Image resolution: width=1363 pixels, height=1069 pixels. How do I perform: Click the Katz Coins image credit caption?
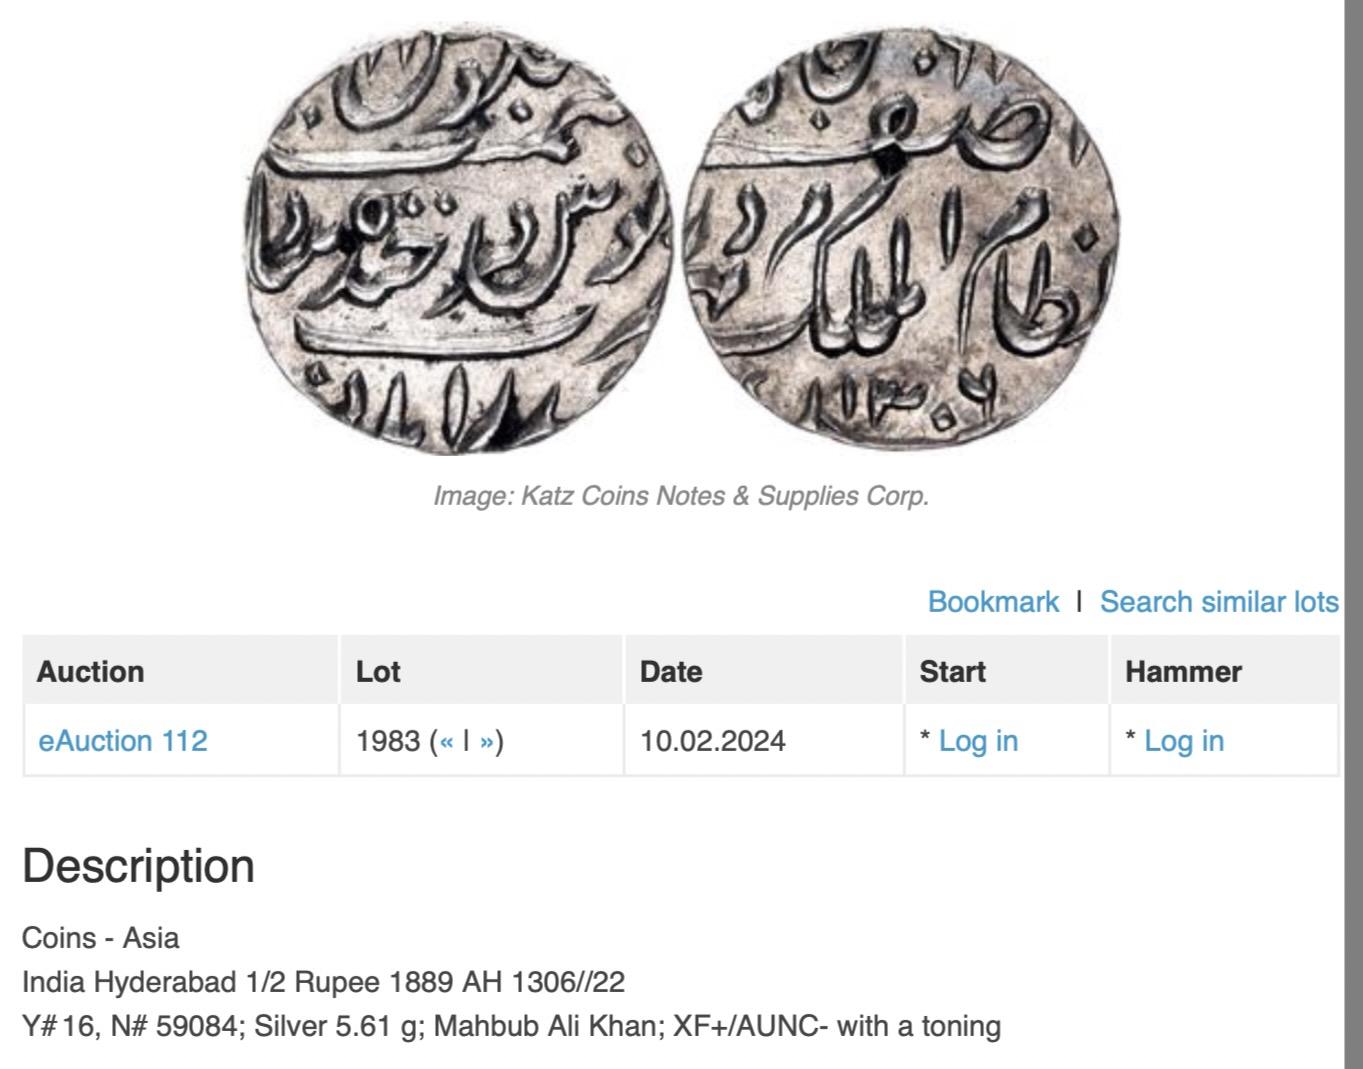point(681,496)
